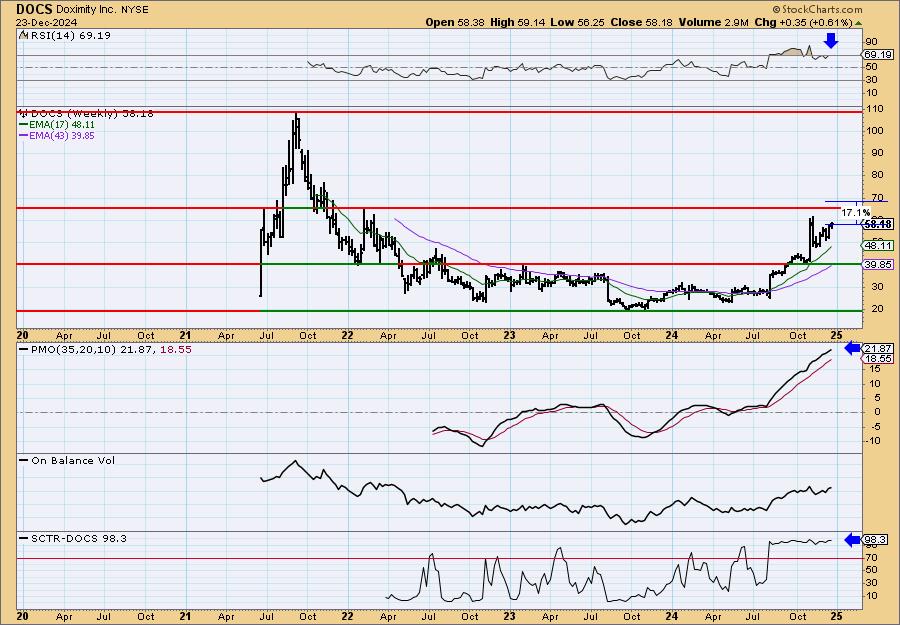Click the green up-triangle beside Chg

click(x=858, y=22)
